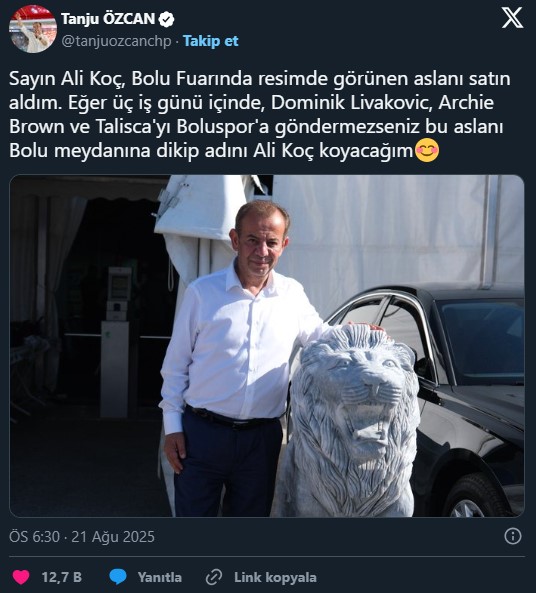
Task: Click the blue verified badge icon
Action: (x=166, y=19)
